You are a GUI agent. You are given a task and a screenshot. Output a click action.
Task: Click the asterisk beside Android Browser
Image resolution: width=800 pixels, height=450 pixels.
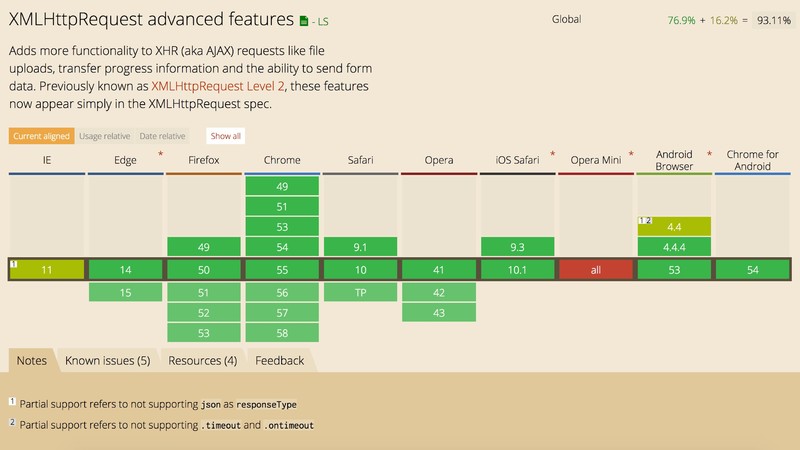709,154
